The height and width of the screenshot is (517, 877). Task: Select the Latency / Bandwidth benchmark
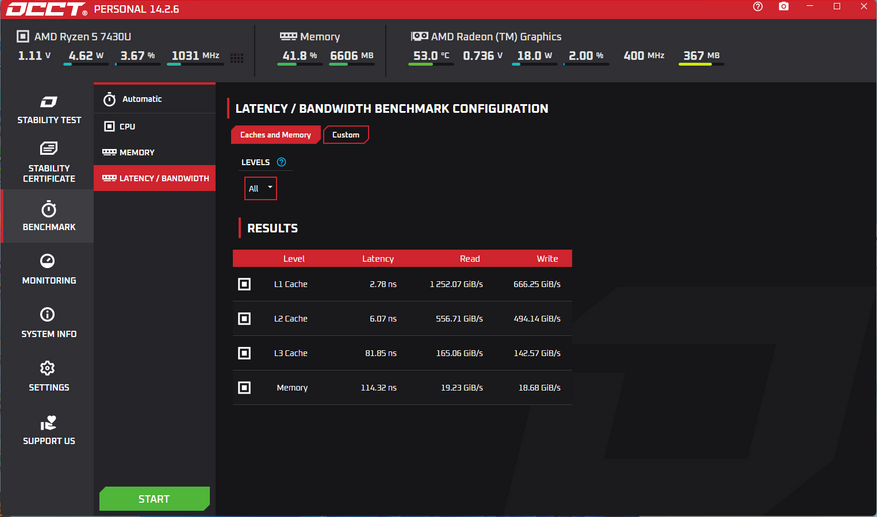[154, 178]
